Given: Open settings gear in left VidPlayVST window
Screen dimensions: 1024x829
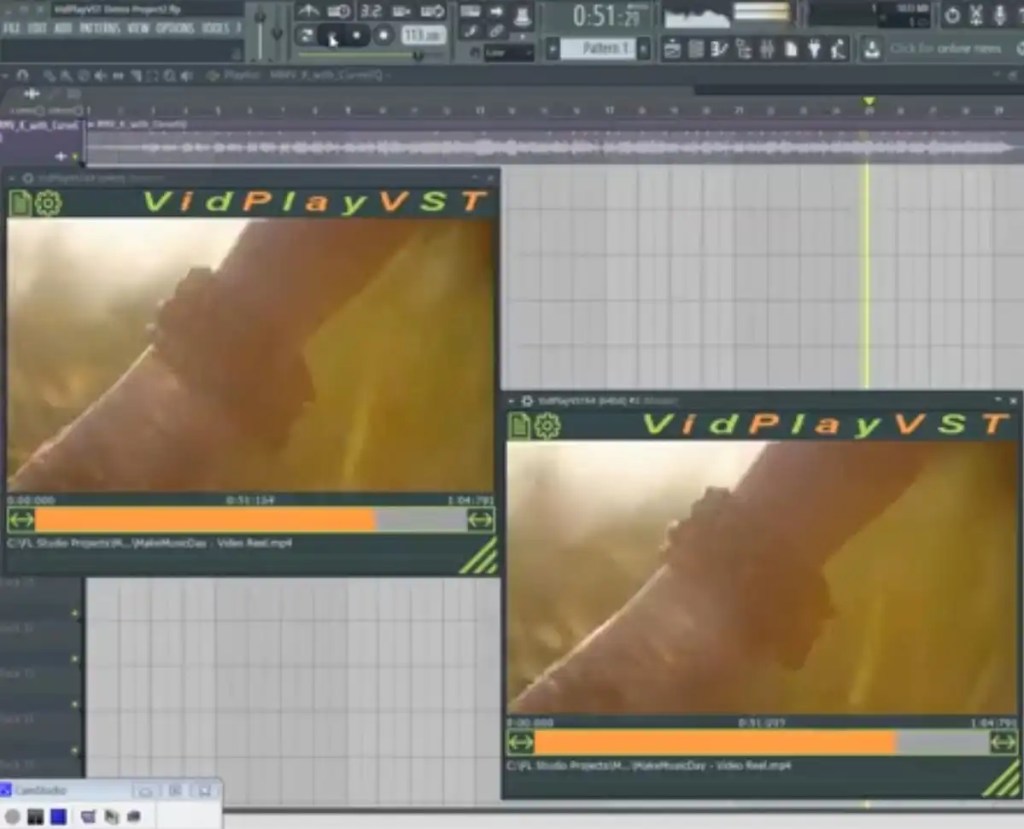Looking at the screenshot, I should click(x=47, y=203).
